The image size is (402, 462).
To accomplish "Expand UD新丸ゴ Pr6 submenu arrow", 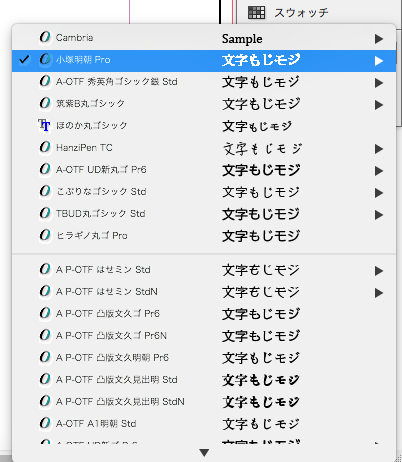I will pyautogui.click(x=379, y=171).
